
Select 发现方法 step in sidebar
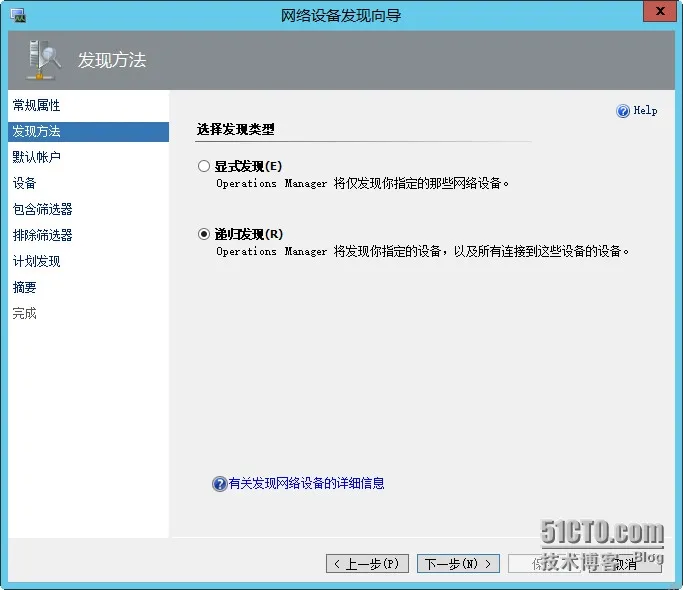point(88,131)
